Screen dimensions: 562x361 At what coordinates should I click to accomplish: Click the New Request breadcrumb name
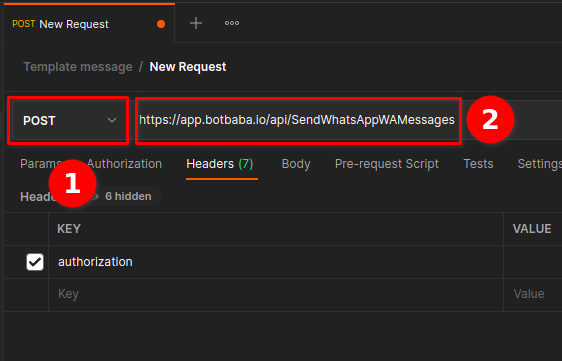[x=188, y=67]
